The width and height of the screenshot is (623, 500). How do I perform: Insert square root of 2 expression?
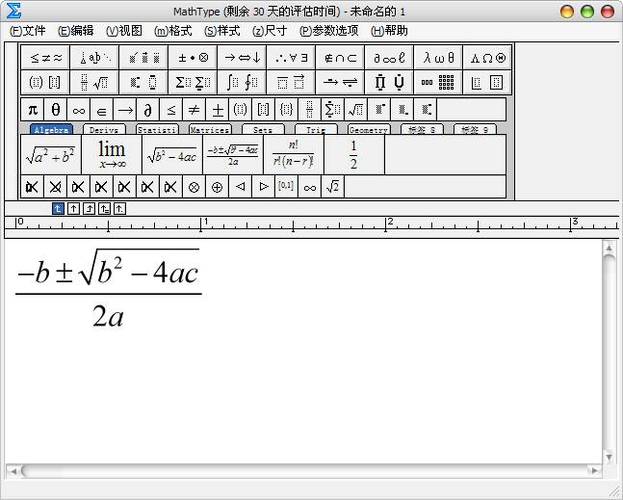tap(333, 186)
